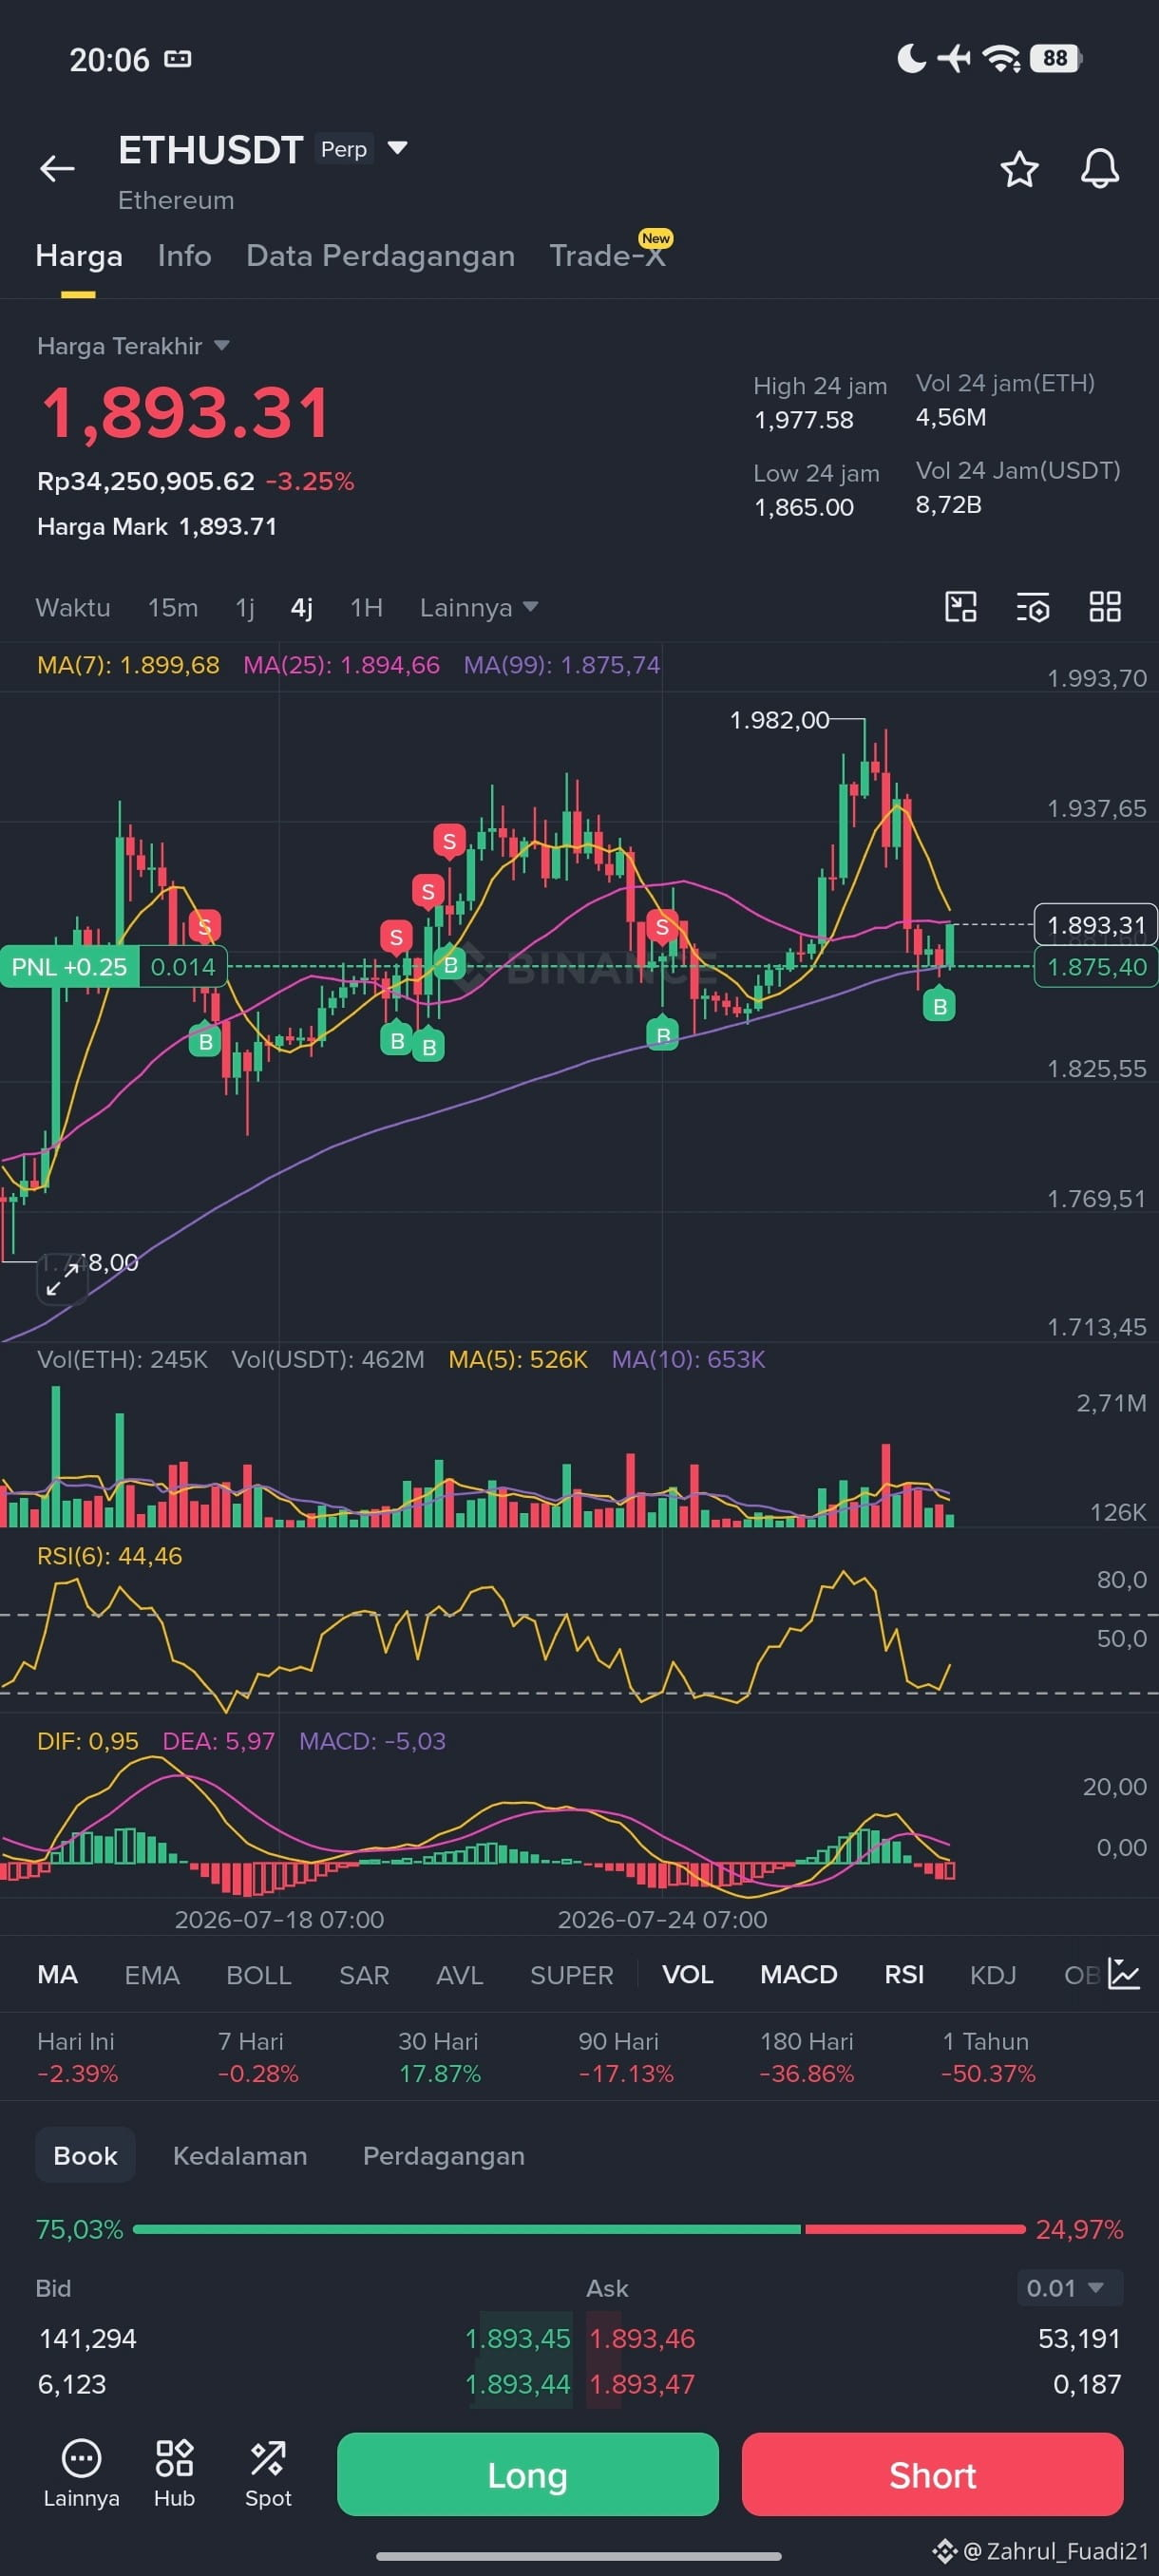Toggle the KDJ sub-indicator
1159x2576 pixels.
coord(993,1975)
